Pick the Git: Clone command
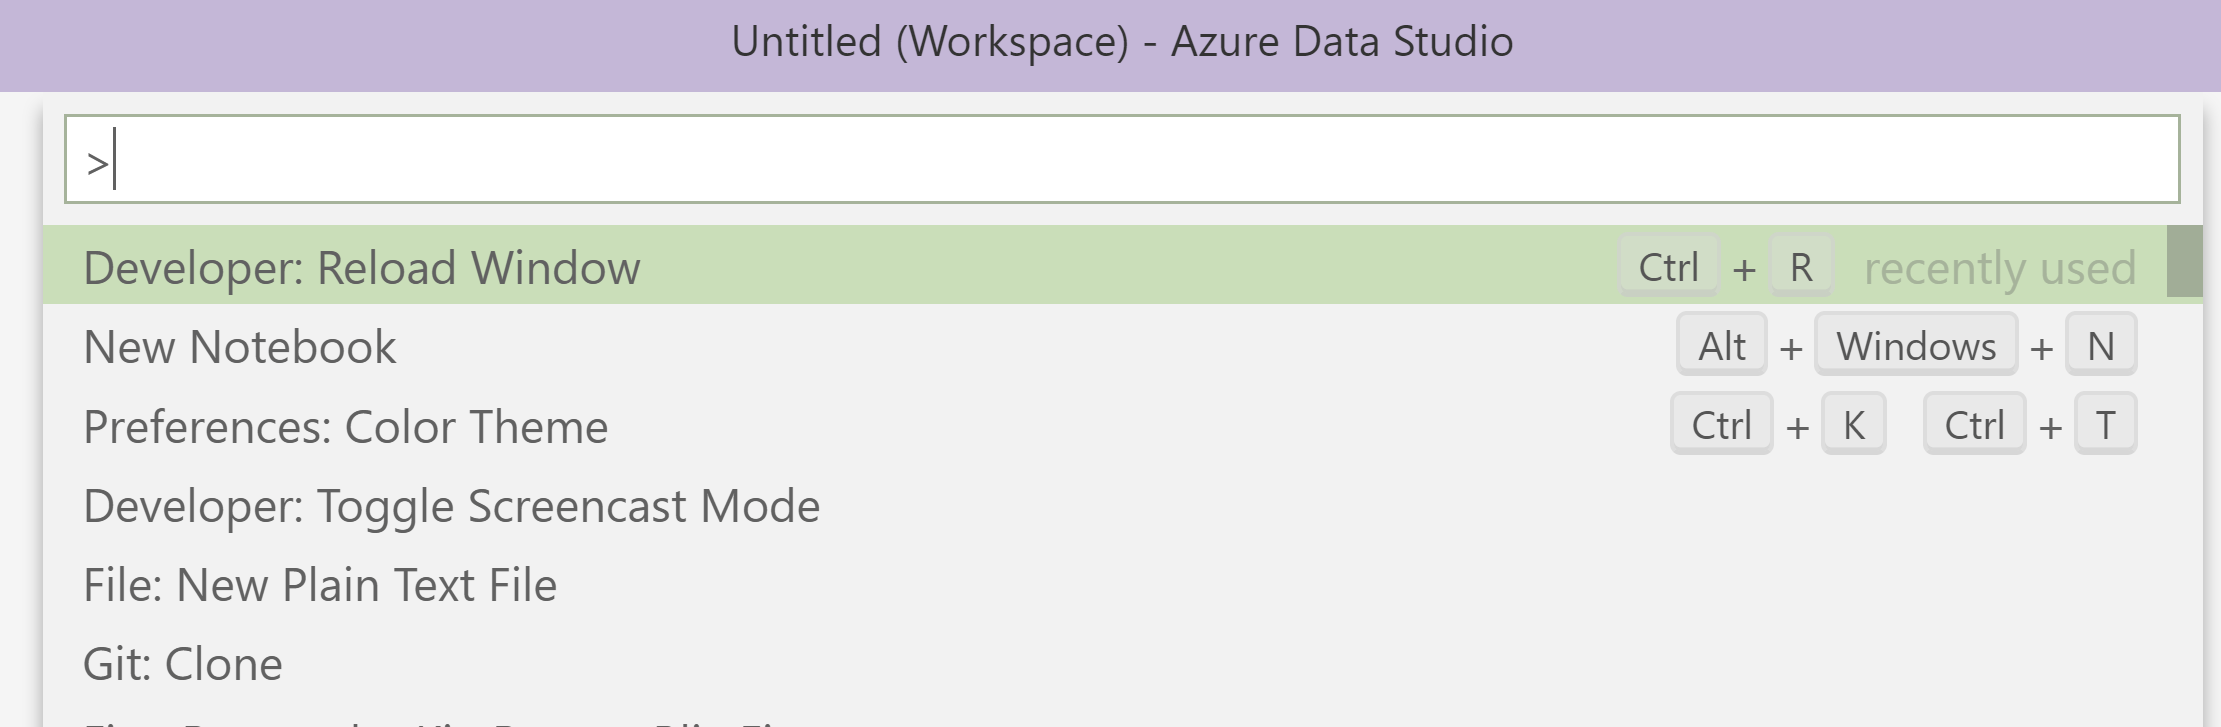2221x727 pixels. point(183,664)
